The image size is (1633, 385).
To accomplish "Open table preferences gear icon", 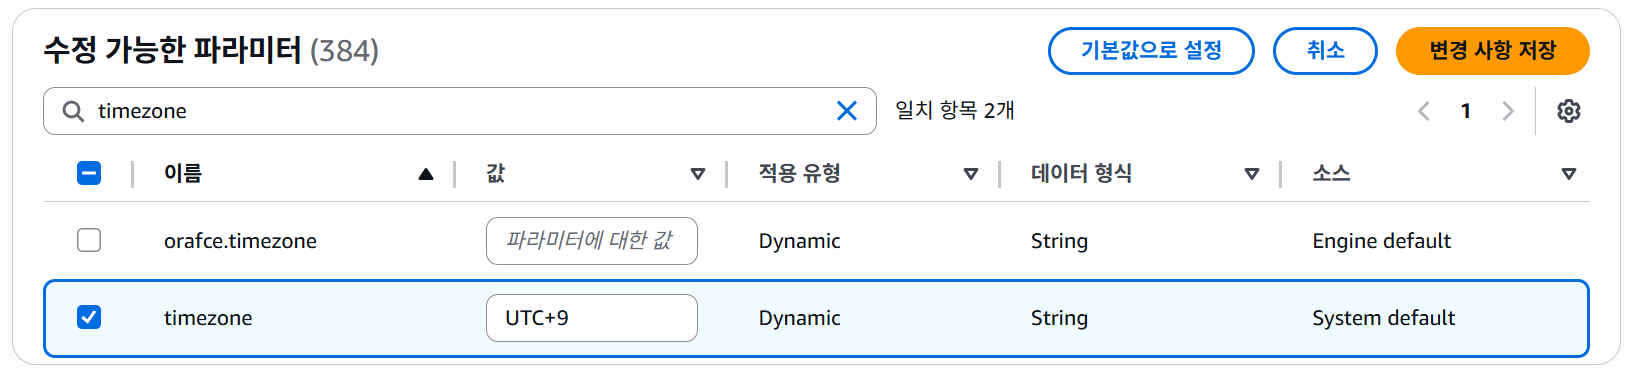I will [1569, 111].
